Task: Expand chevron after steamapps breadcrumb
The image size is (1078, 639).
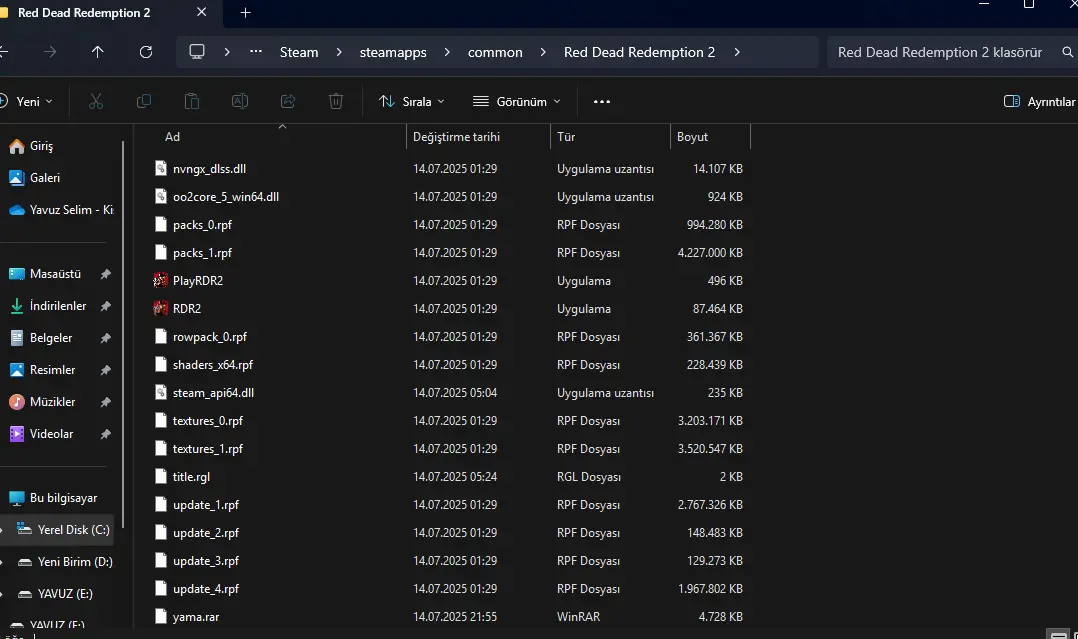Action: (x=447, y=52)
